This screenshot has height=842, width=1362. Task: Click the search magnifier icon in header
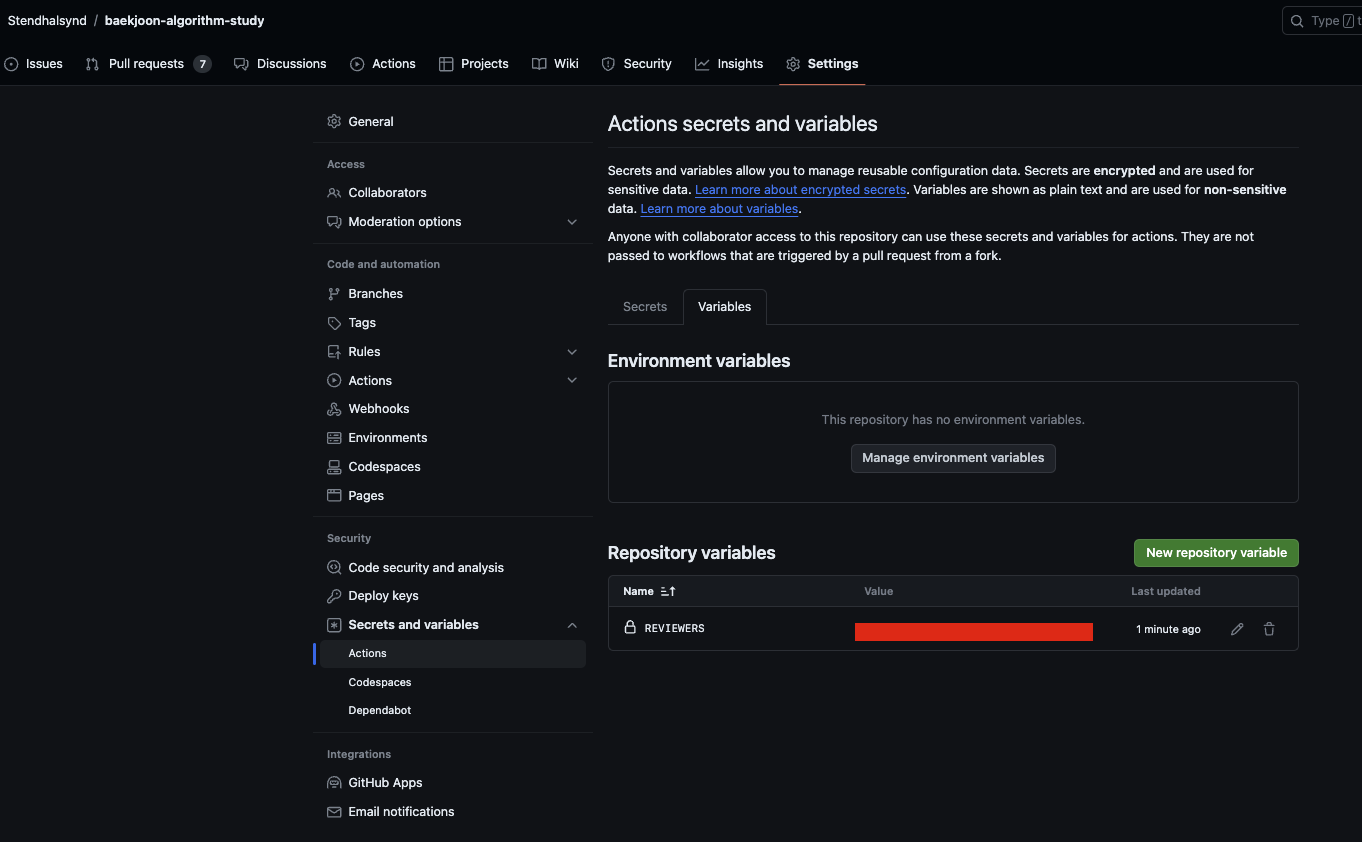(x=1297, y=21)
